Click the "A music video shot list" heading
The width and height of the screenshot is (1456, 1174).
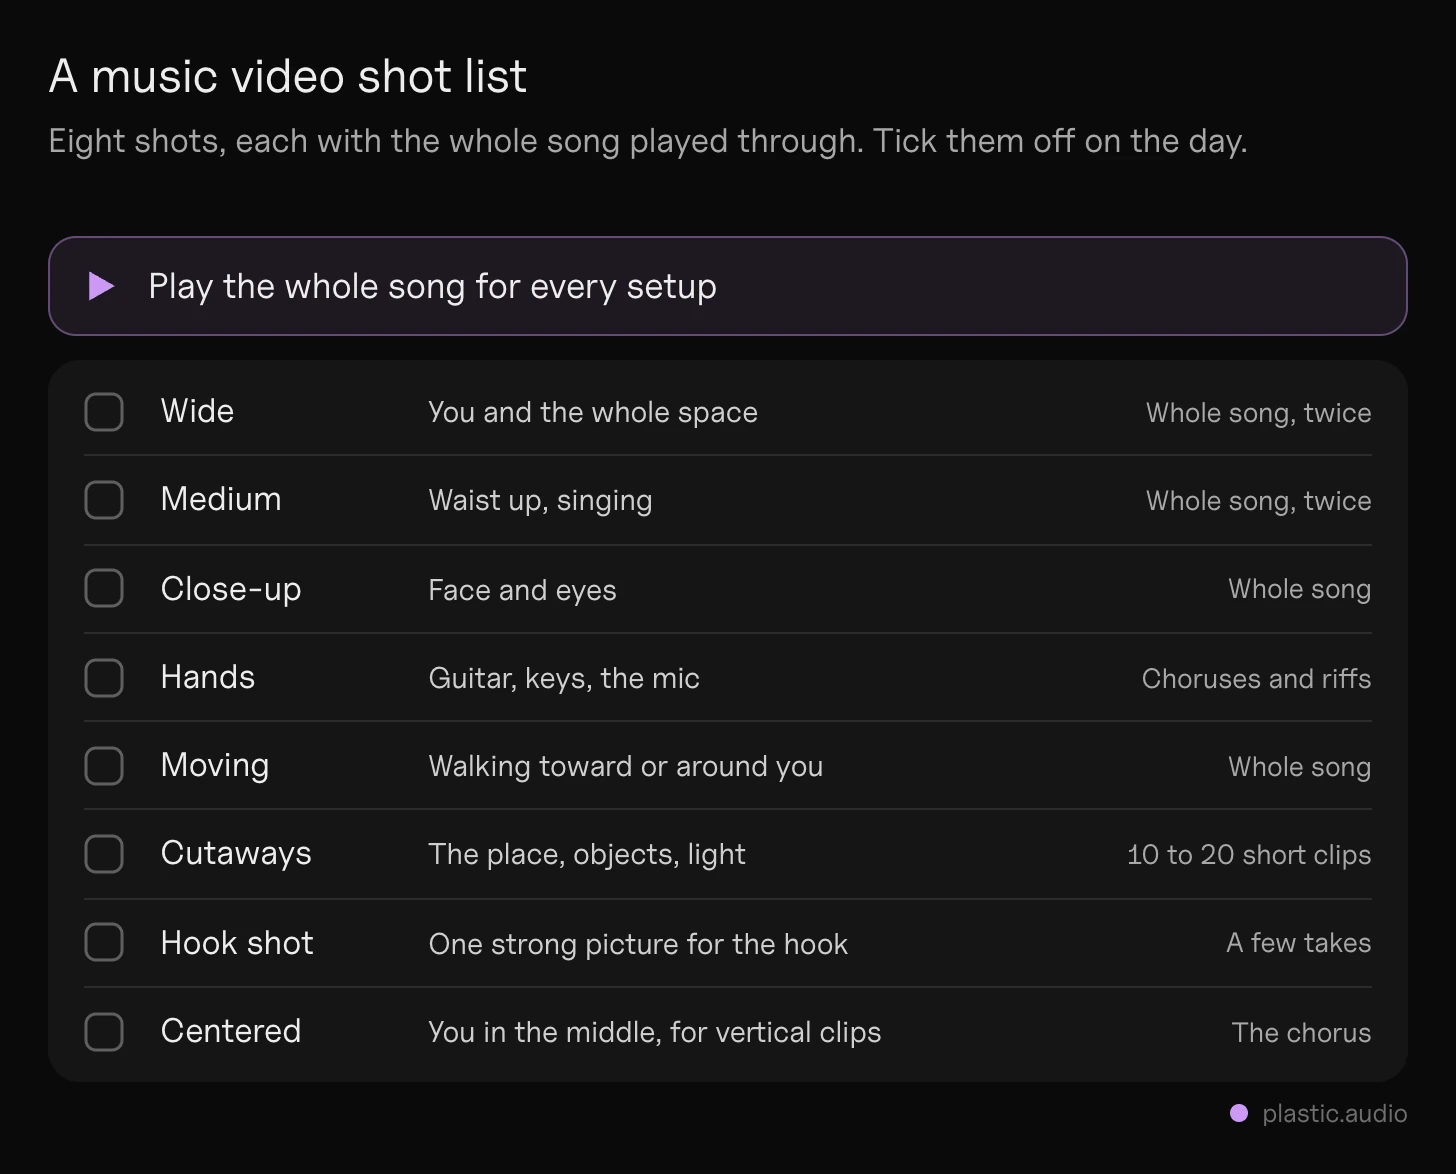(288, 76)
